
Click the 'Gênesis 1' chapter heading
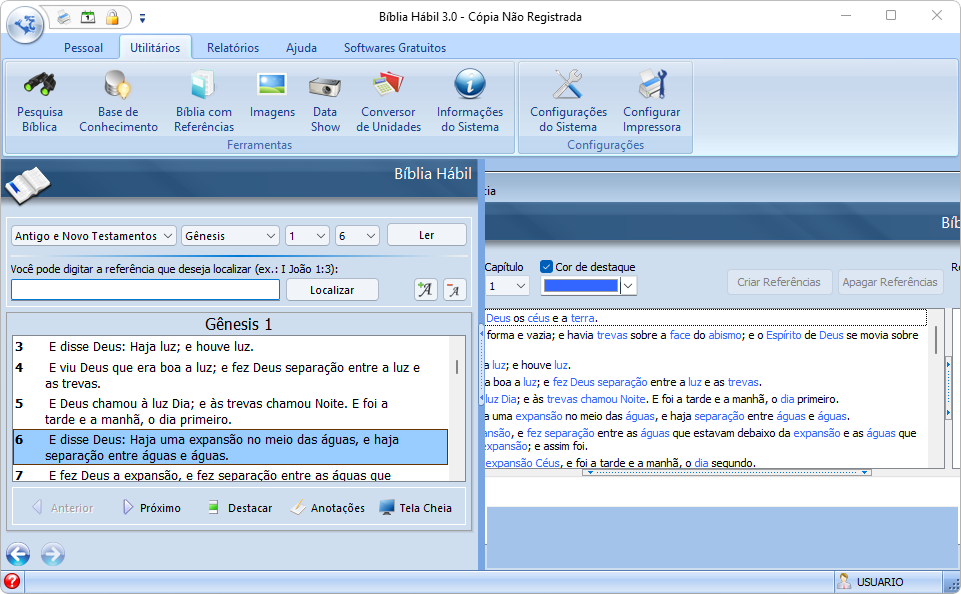pos(238,324)
